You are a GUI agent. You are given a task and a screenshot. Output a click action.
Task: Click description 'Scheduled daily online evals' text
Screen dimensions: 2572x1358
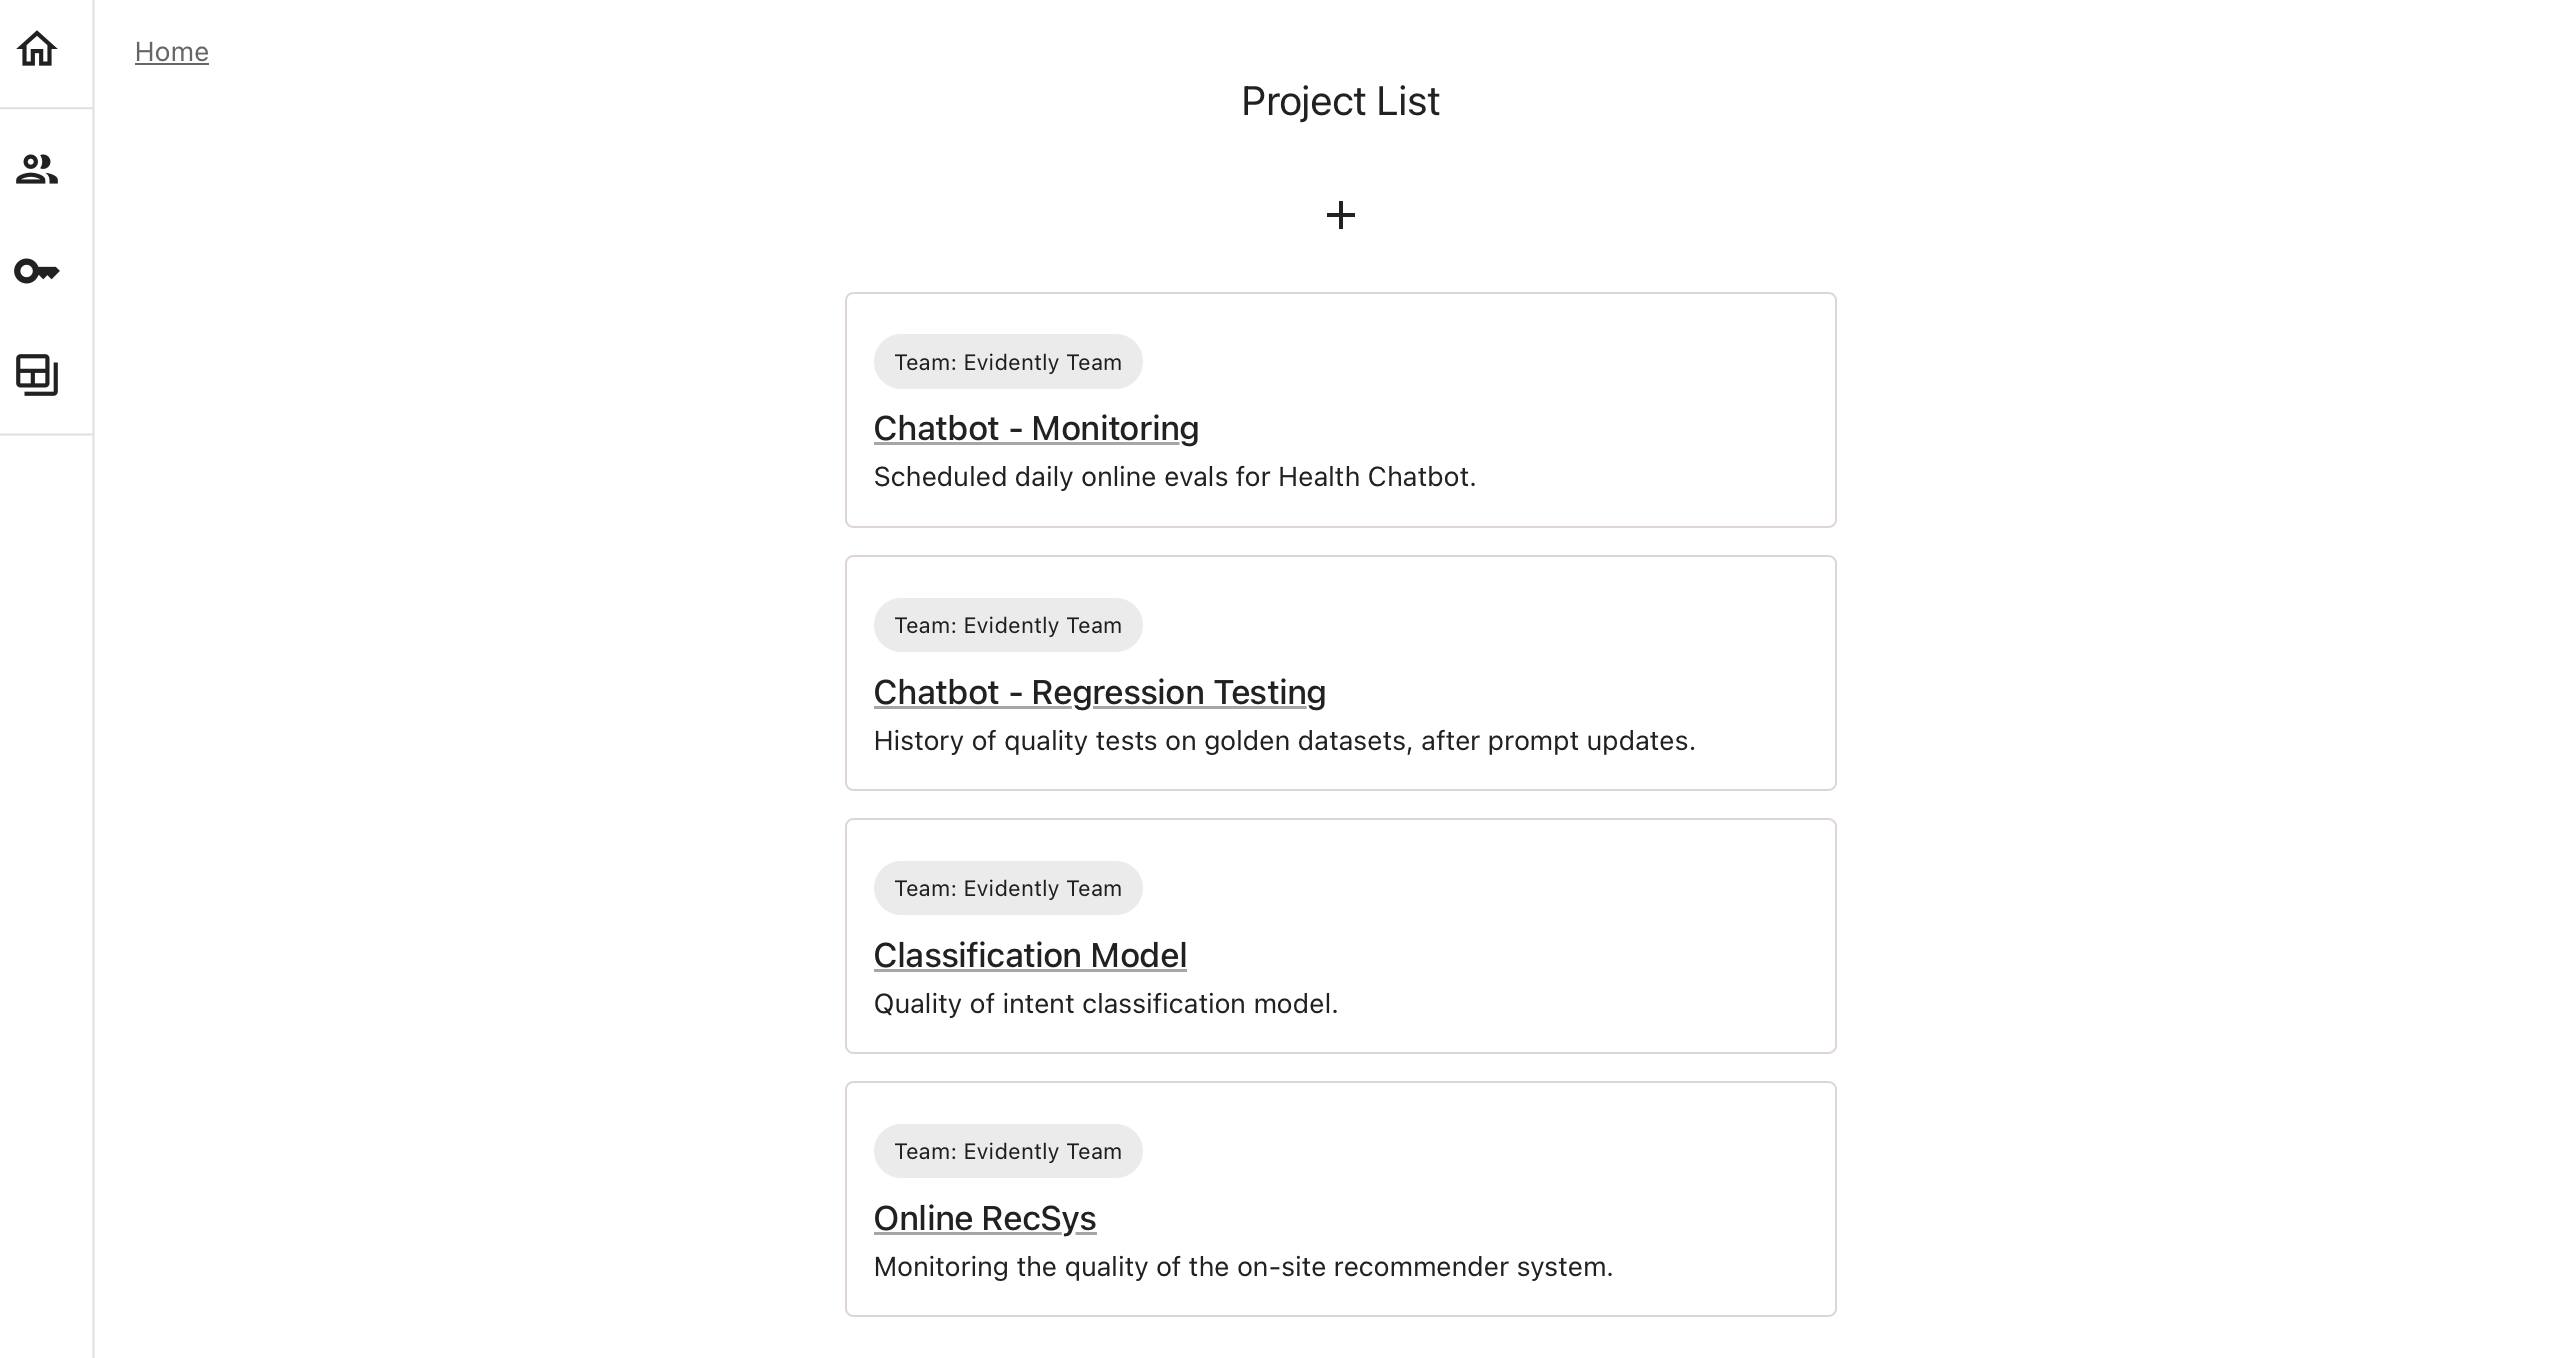click(x=1175, y=477)
